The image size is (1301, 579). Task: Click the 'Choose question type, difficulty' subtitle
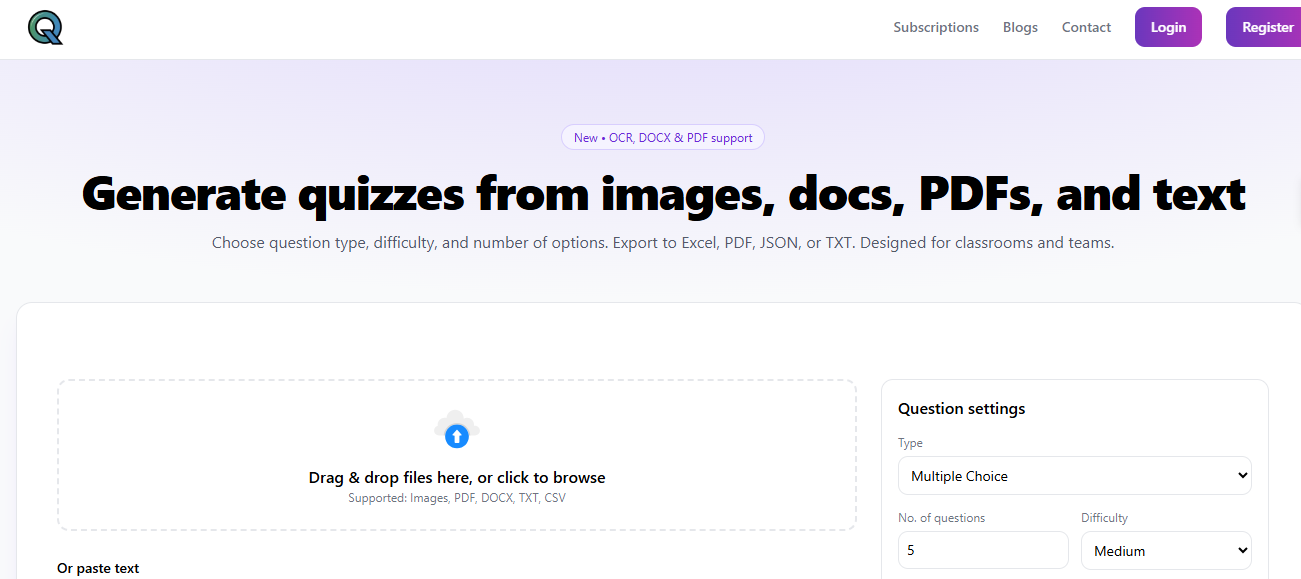coord(663,243)
